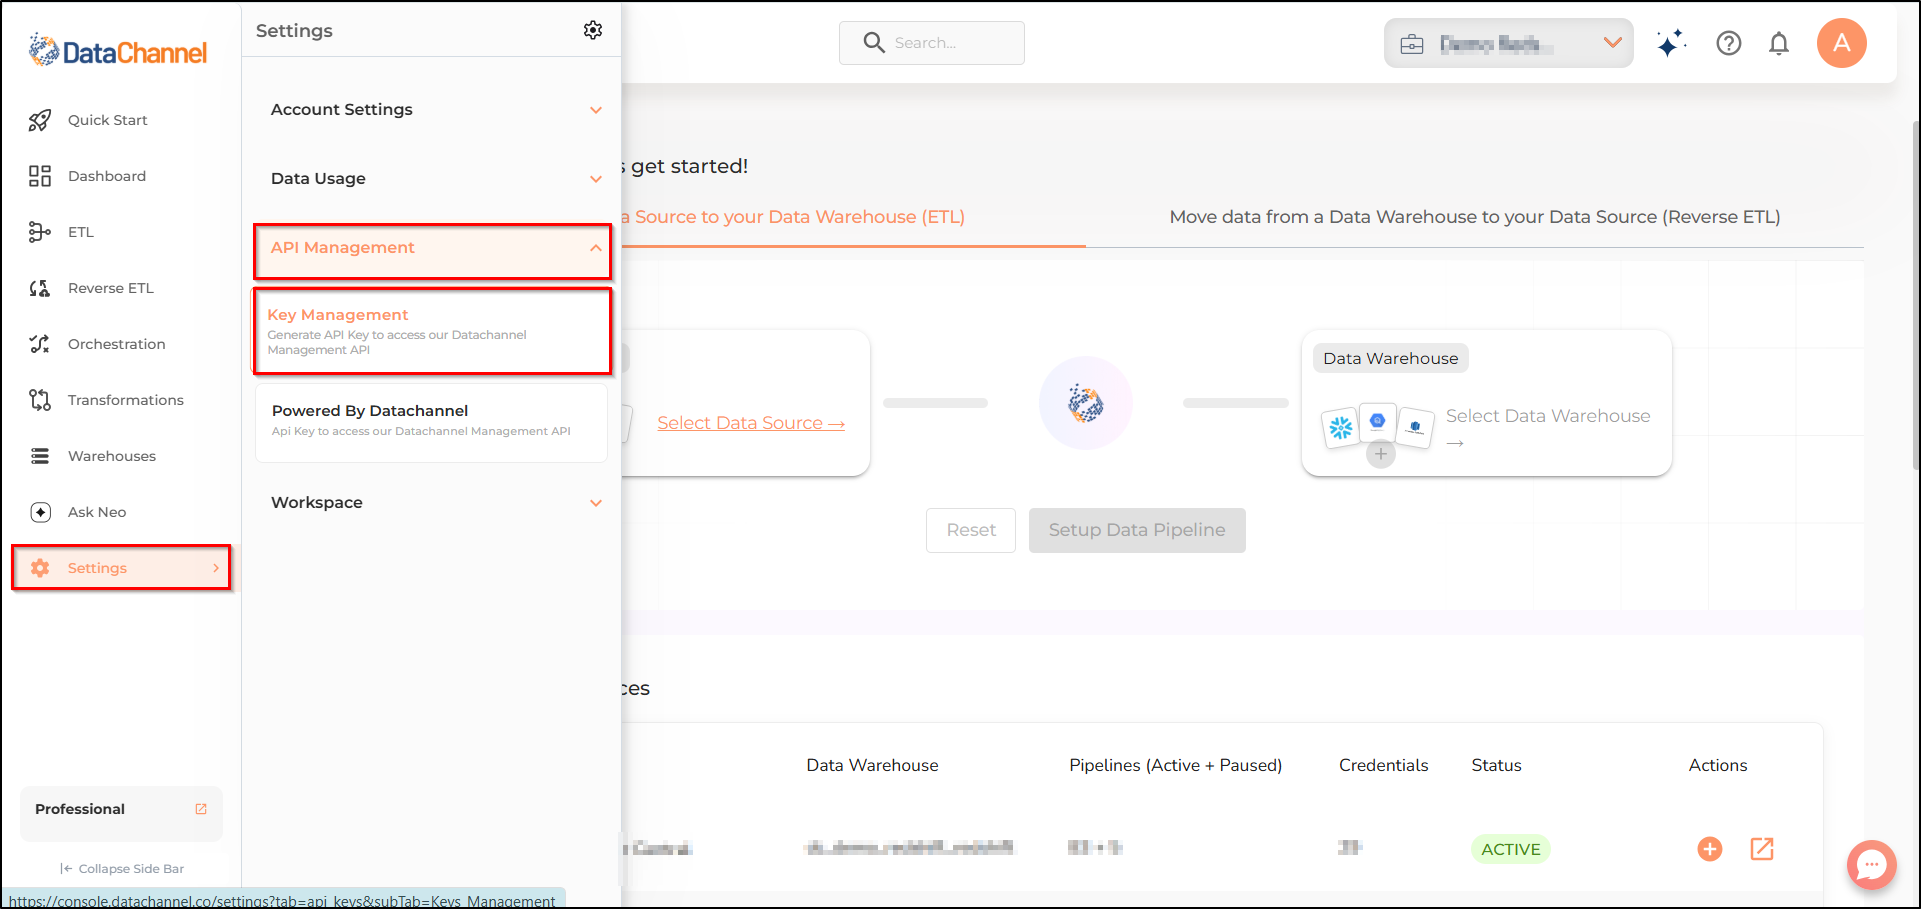Screen dimensions: 1921x909
Task: Click Collapse Side Bar
Action: coord(122,869)
